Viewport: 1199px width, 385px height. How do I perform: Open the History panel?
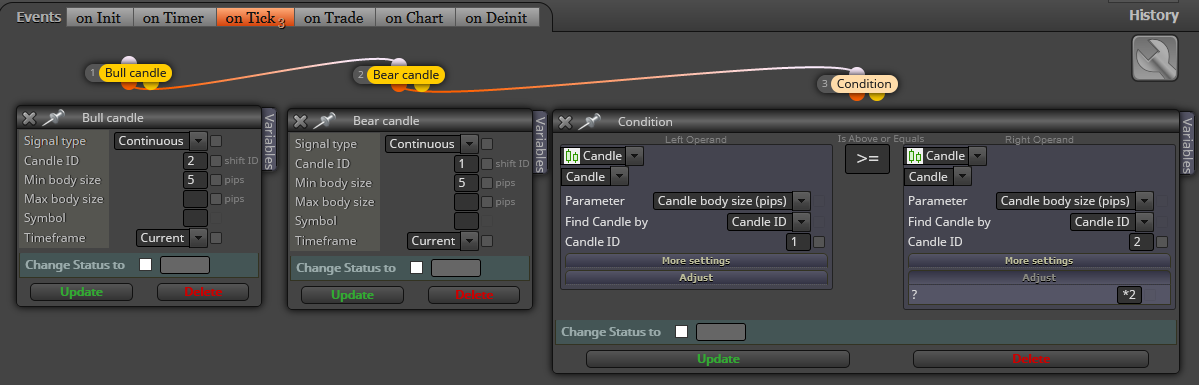[x=1154, y=15]
